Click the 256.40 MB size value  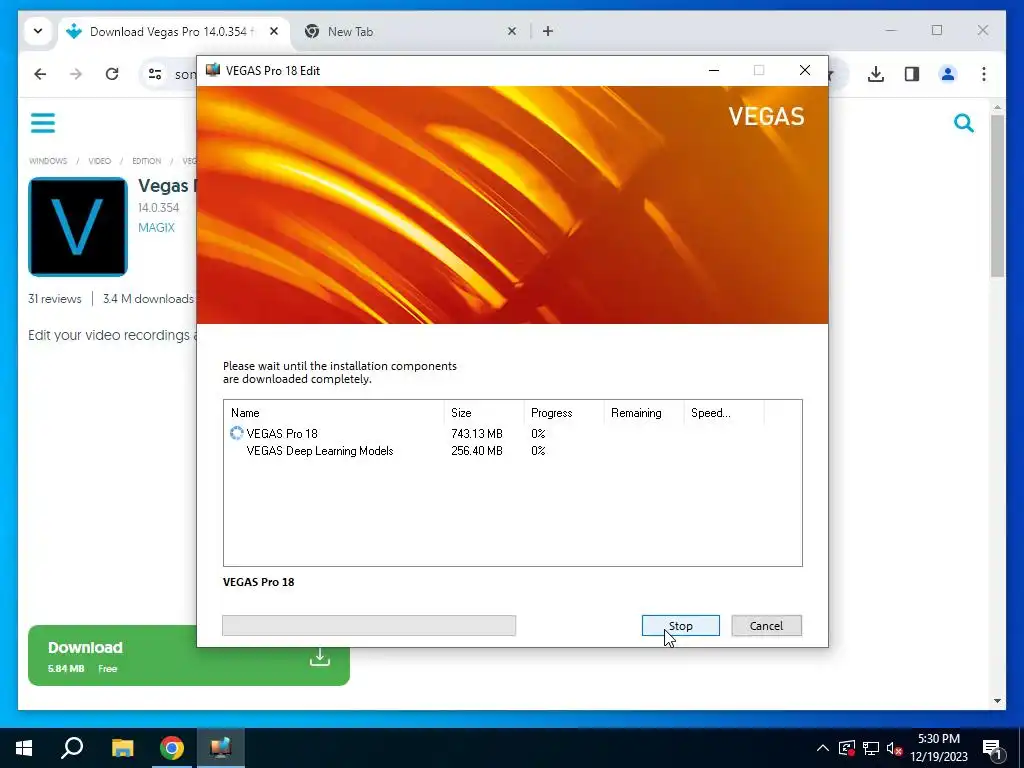click(477, 451)
